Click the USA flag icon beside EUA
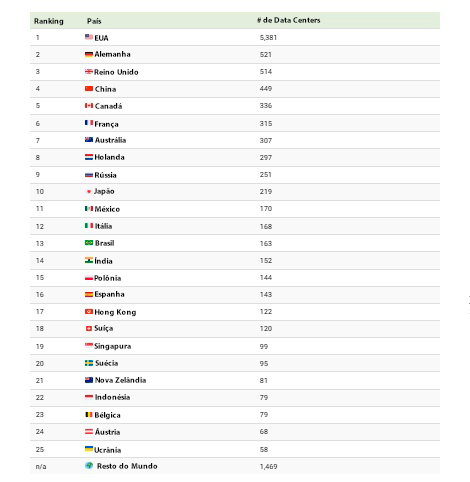 [x=89, y=37]
